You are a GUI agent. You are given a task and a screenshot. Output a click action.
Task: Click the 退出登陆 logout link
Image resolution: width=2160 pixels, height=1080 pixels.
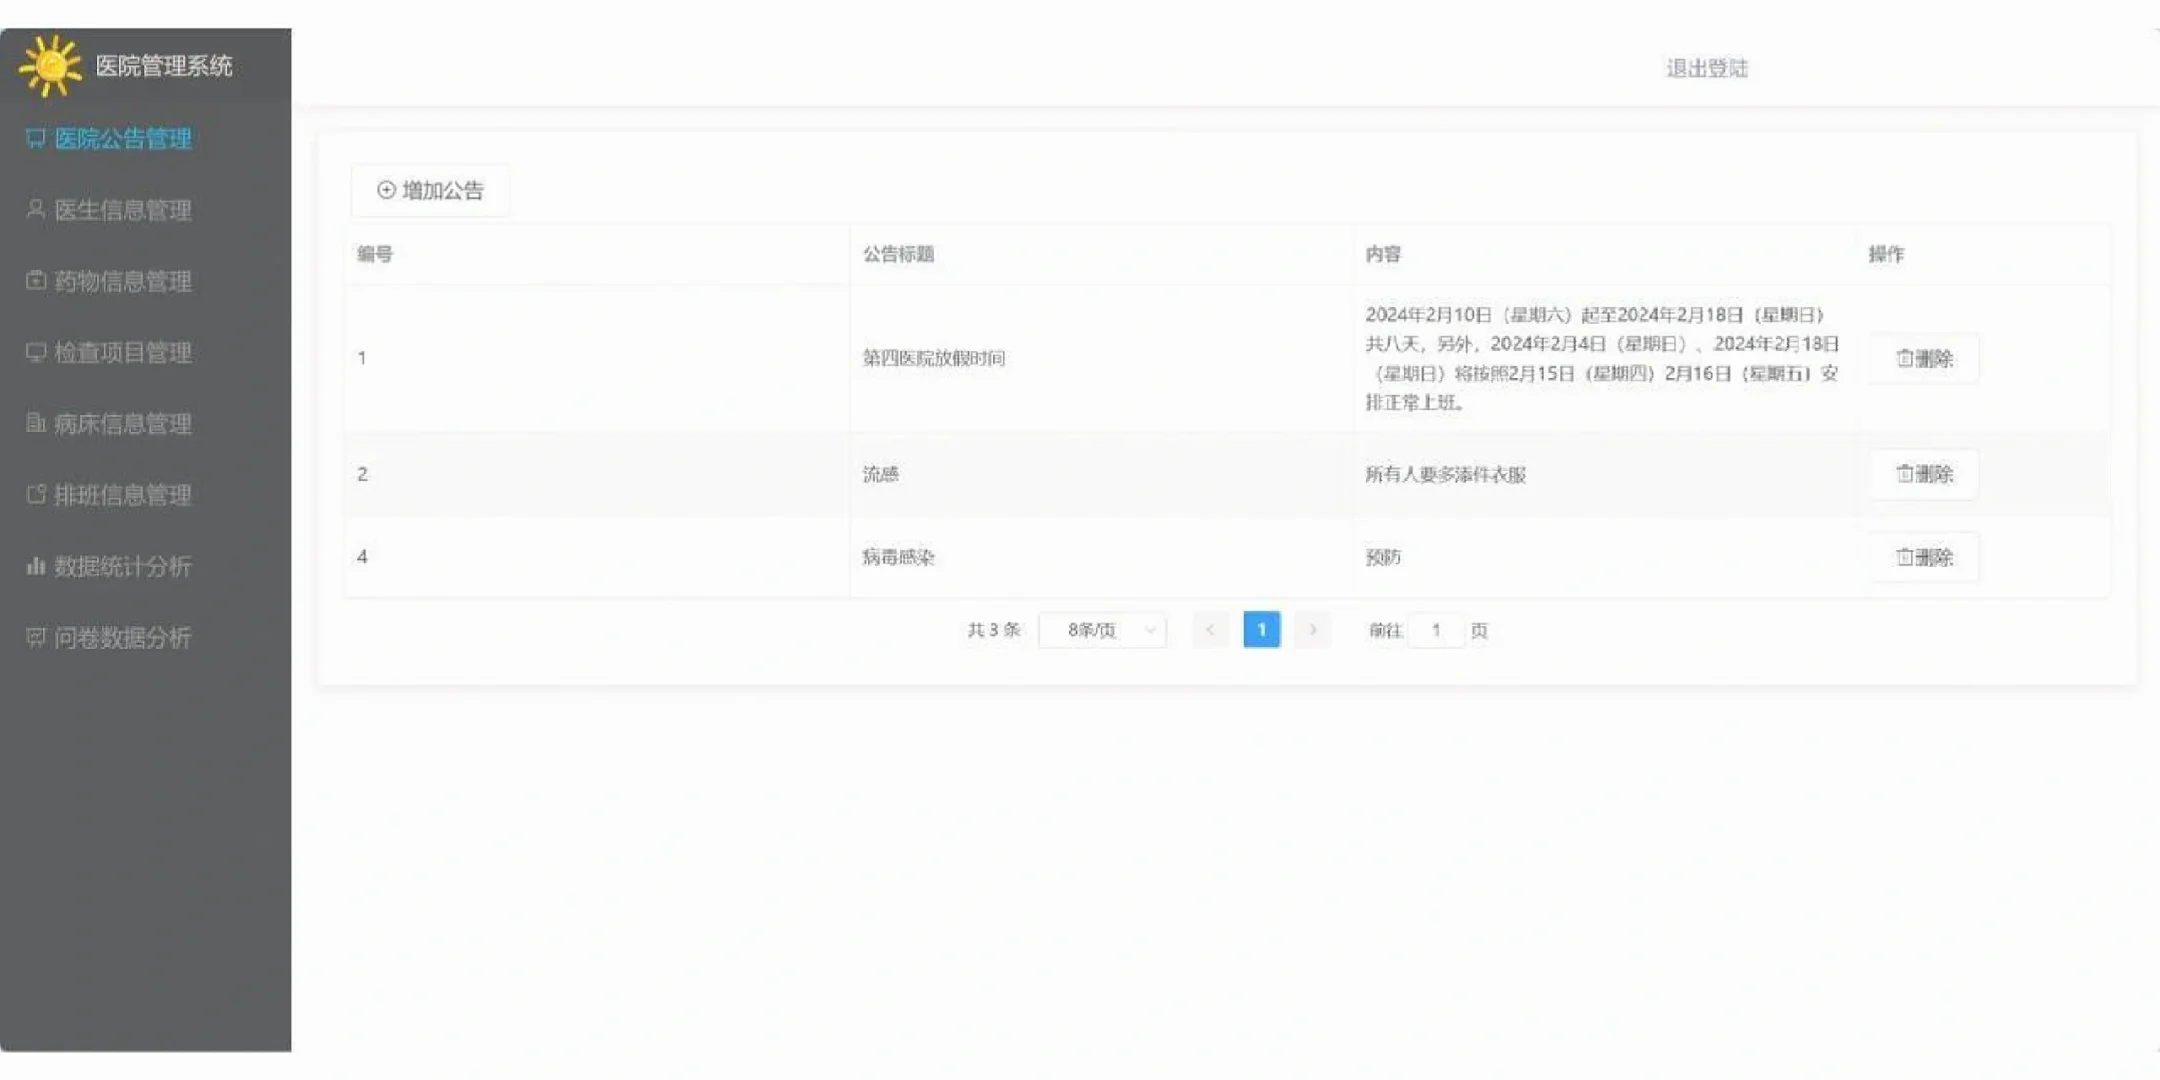[1705, 67]
